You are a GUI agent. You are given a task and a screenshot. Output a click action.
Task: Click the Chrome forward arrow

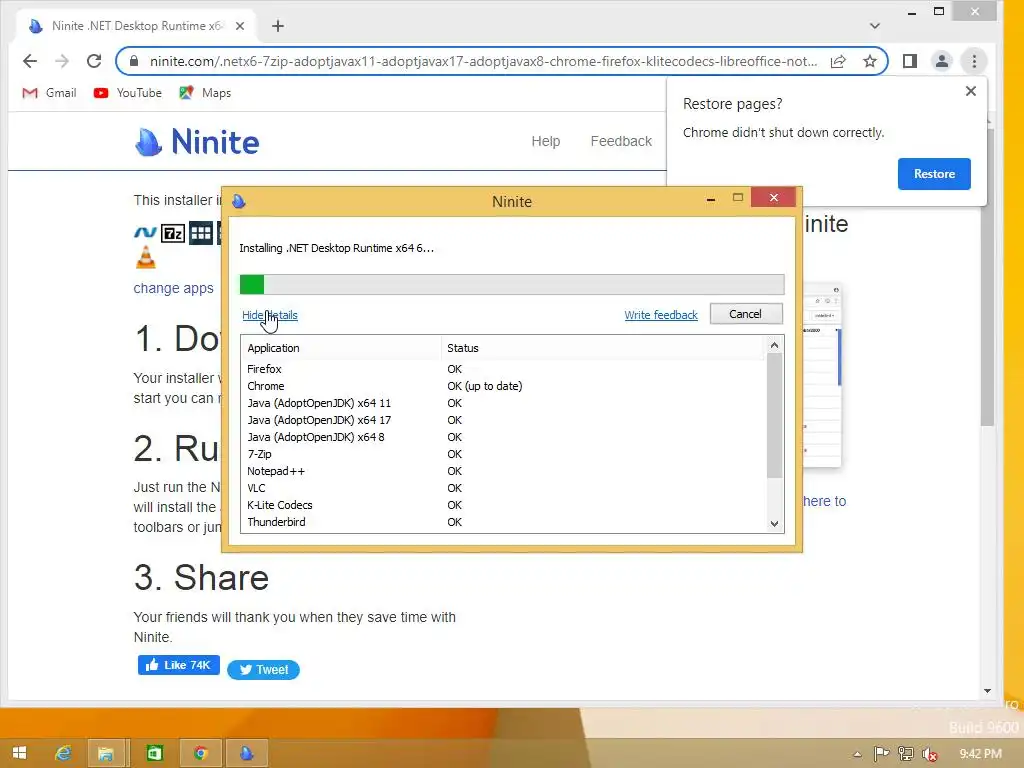[62, 61]
